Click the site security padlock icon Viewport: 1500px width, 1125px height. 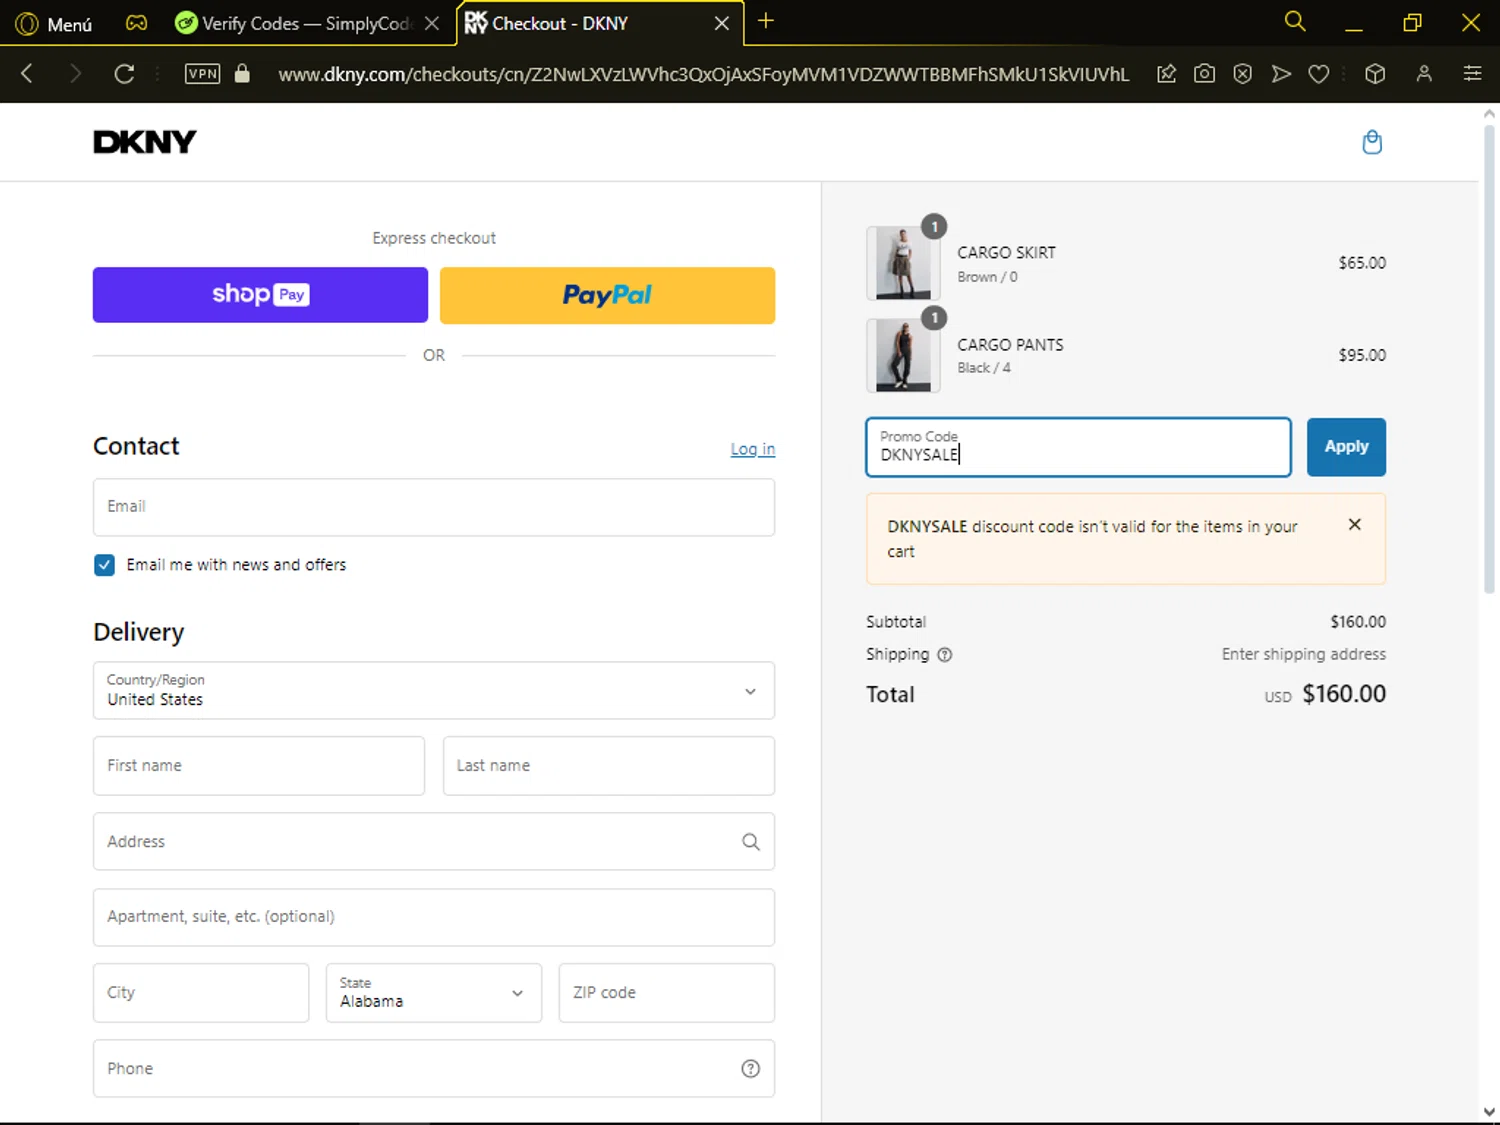(x=242, y=73)
